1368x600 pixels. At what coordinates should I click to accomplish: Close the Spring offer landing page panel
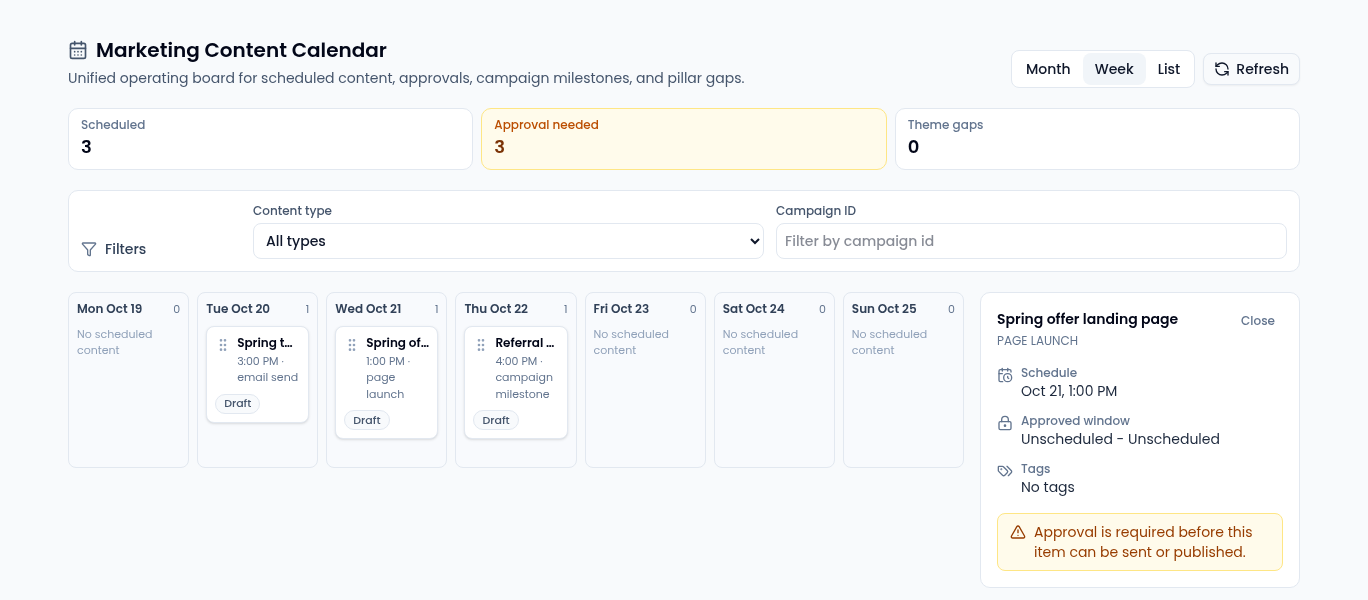tap(1257, 321)
